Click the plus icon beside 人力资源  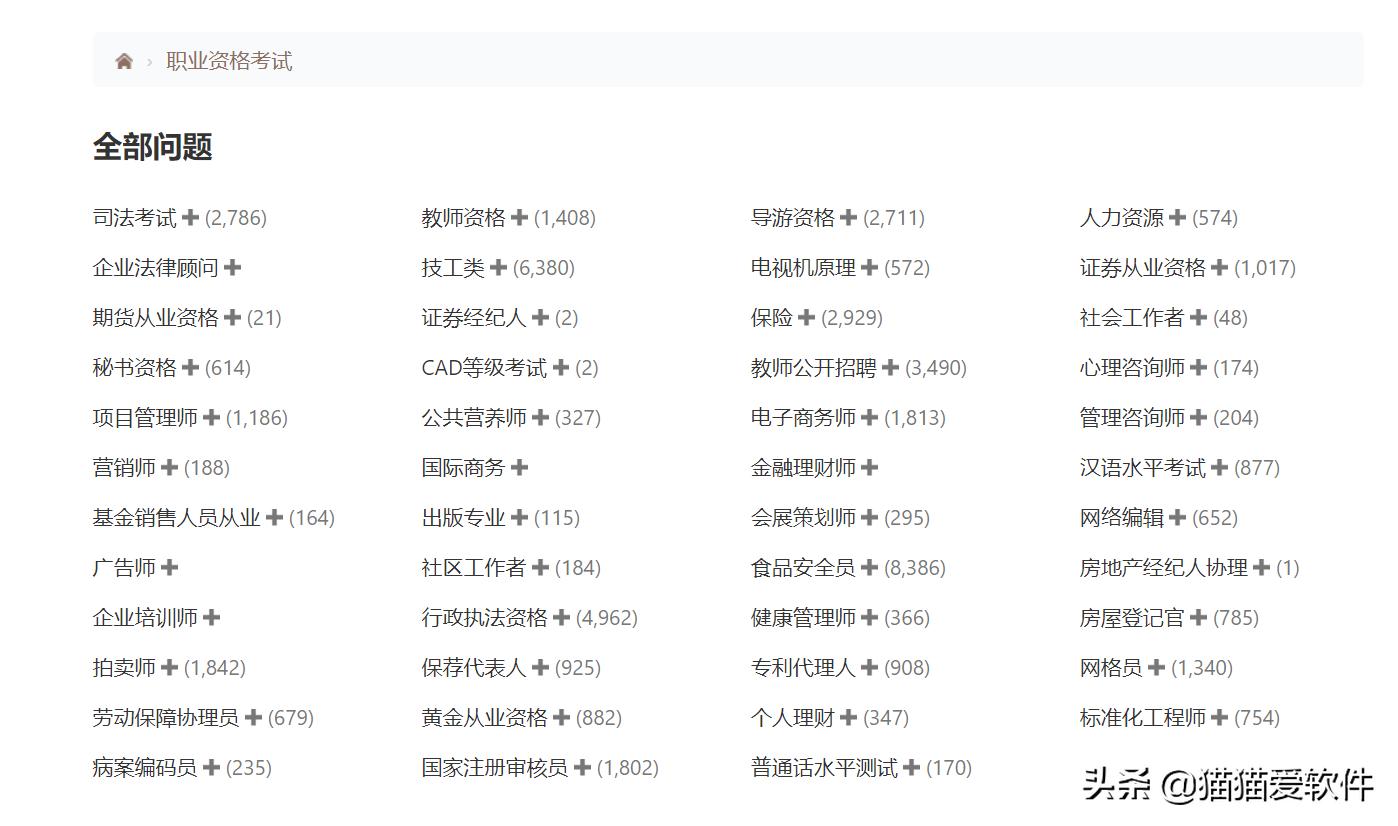(1179, 217)
